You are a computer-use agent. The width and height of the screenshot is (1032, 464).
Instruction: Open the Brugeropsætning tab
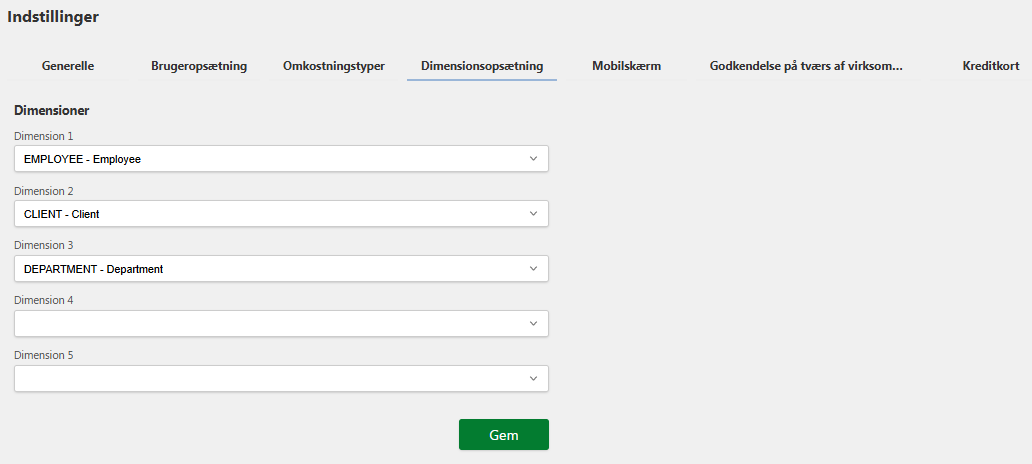[x=199, y=66]
